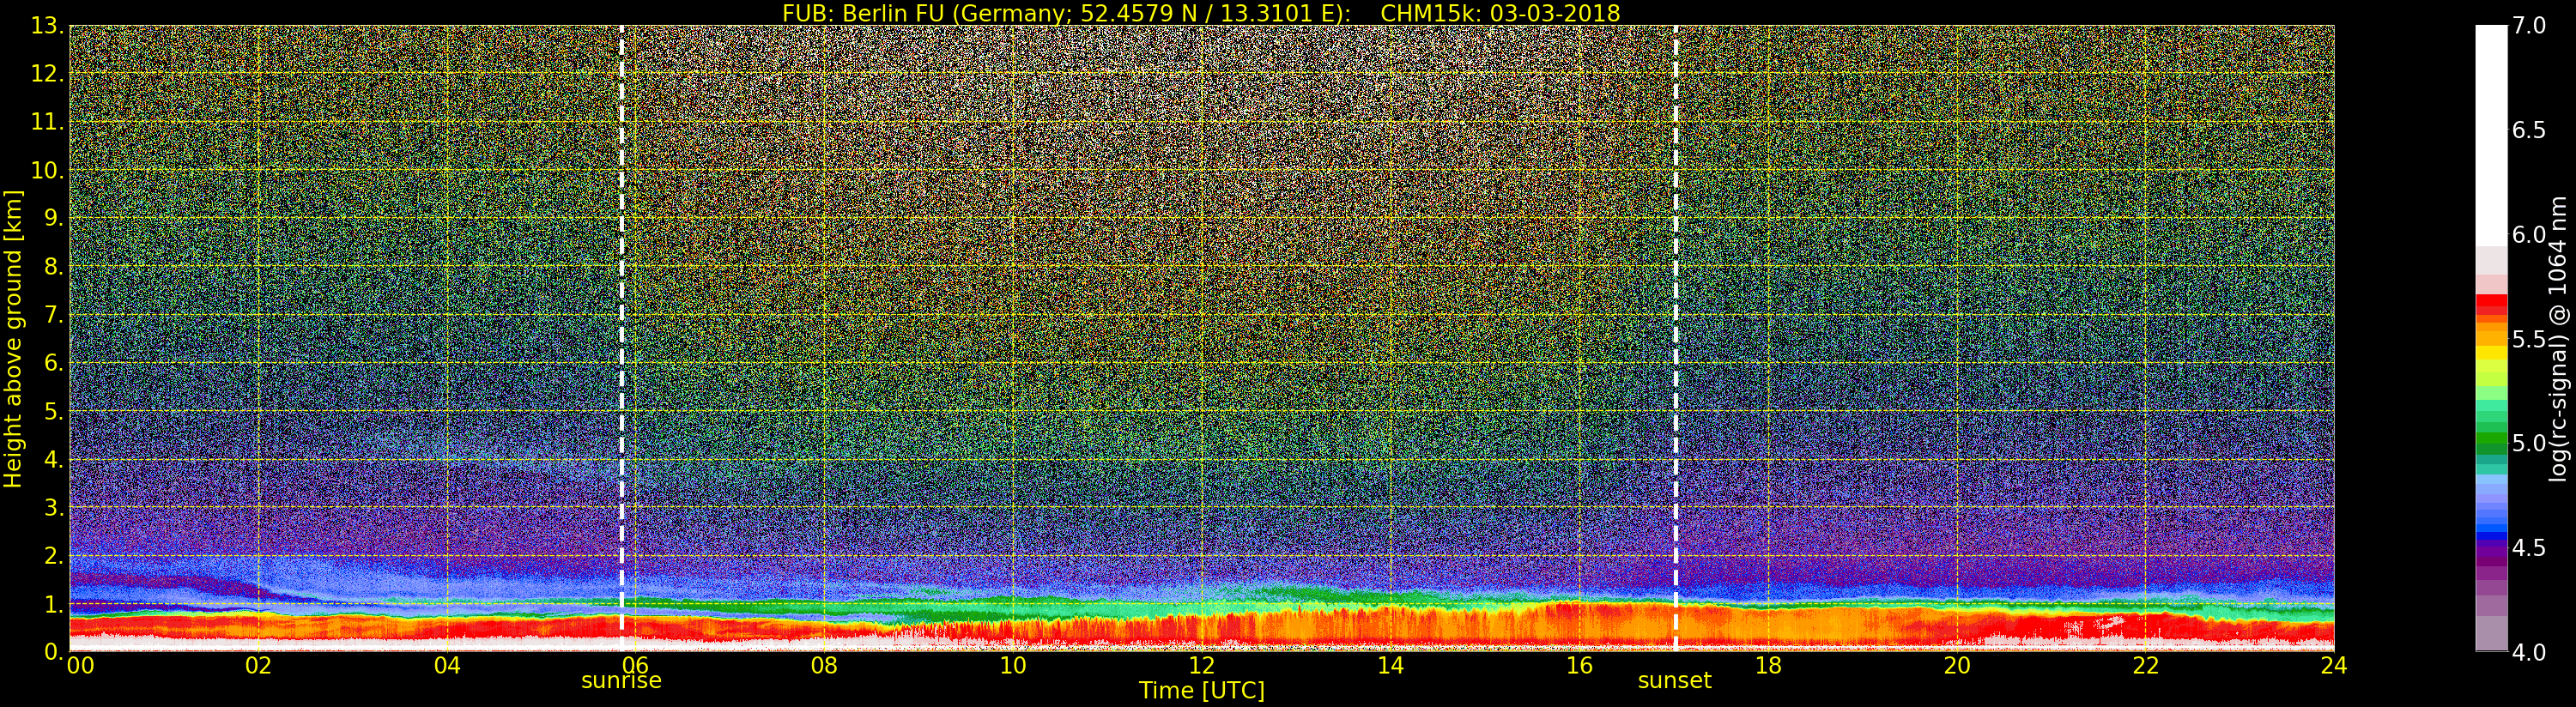Click the "02" tick on the time axis
This screenshot has width=2576, height=707.
(x=258, y=665)
